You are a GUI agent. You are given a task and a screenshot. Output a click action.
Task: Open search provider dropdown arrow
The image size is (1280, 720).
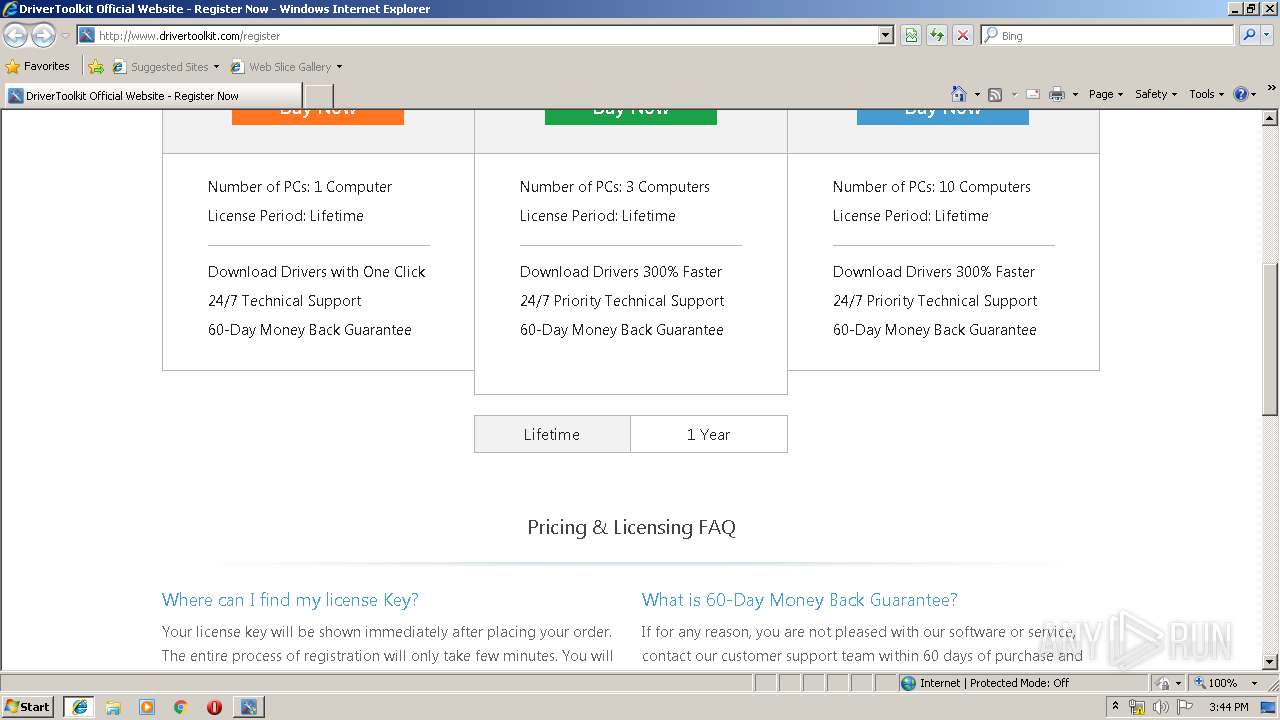coord(1269,35)
